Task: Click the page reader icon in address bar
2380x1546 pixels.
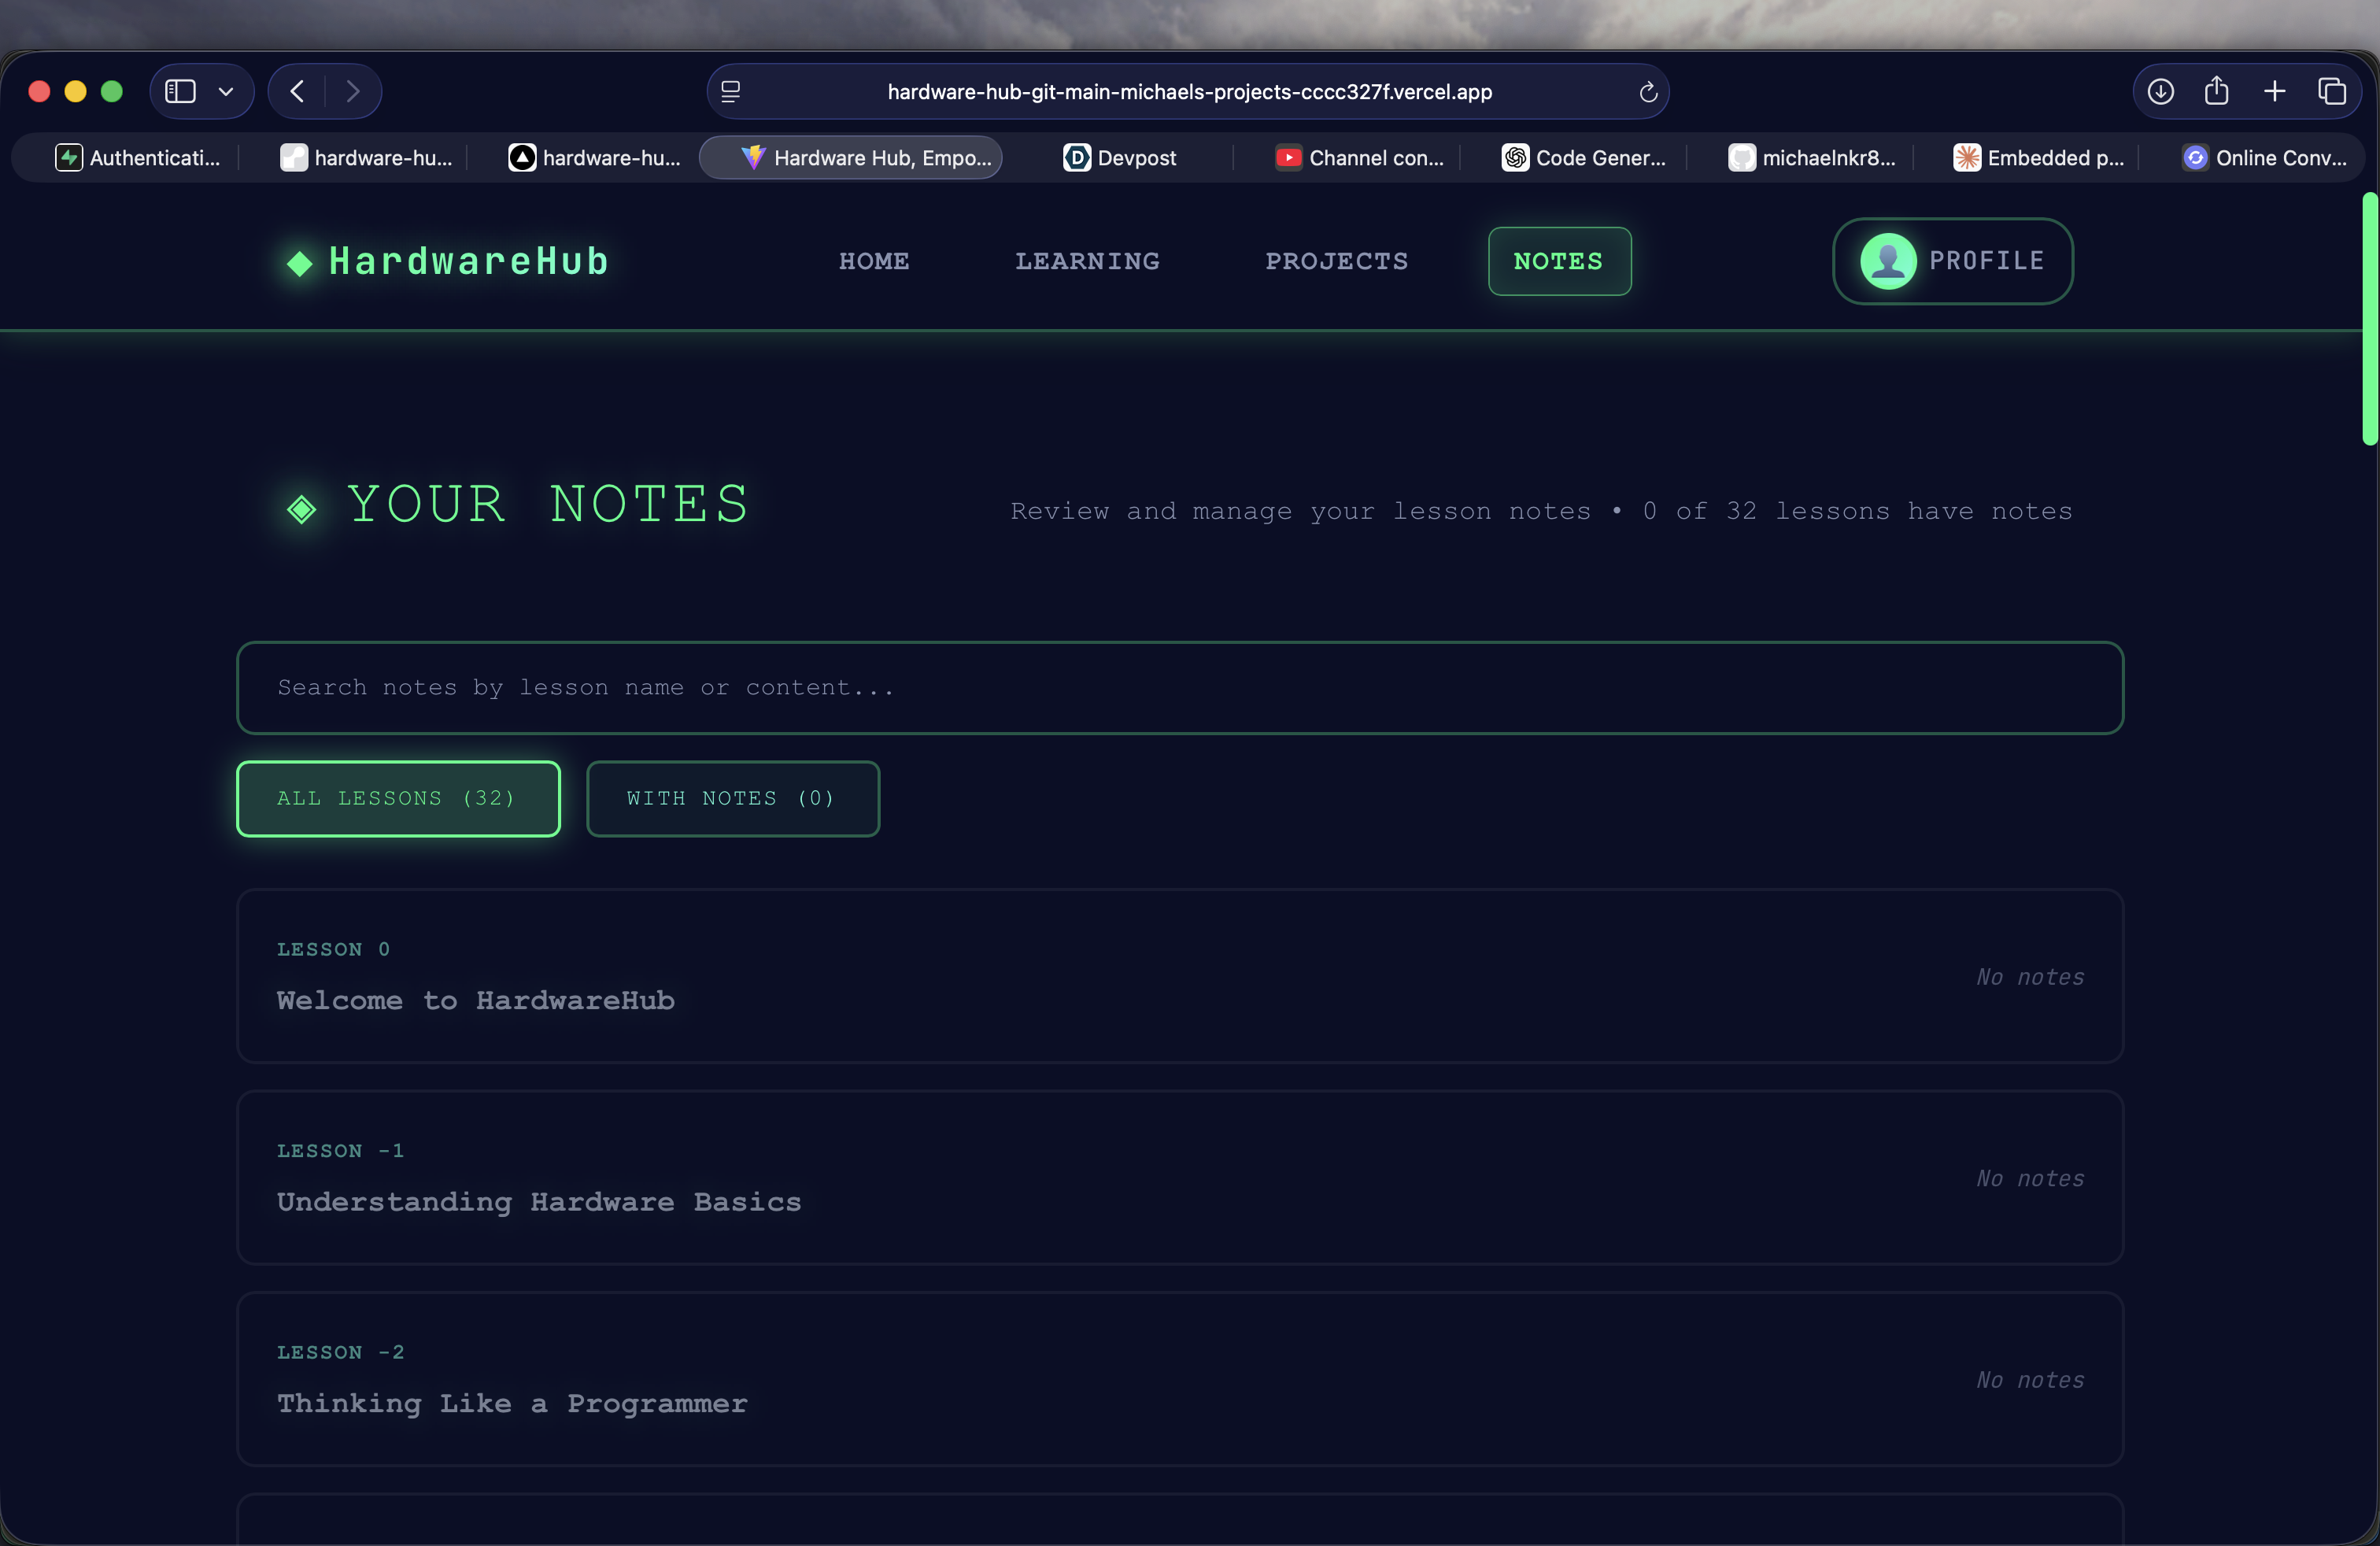Action: (731, 92)
